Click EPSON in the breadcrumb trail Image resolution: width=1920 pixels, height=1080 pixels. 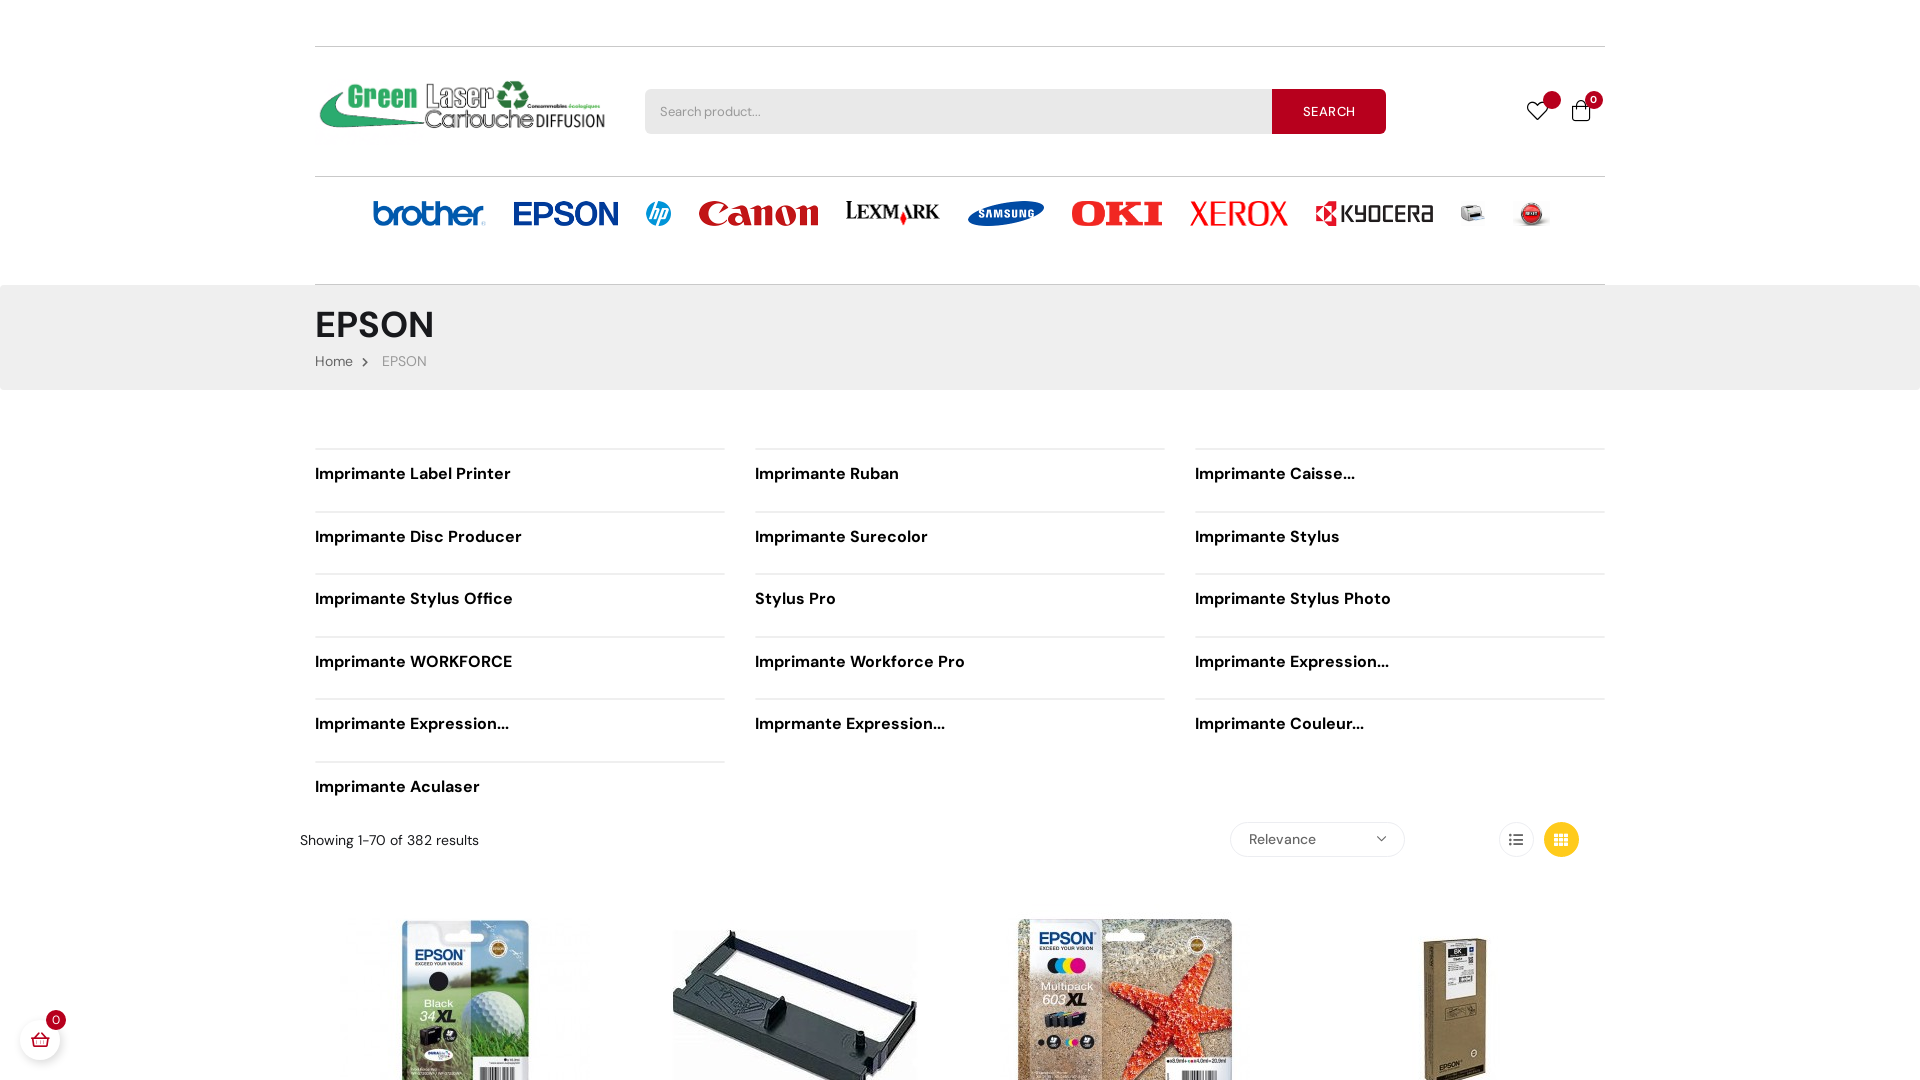click(404, 361)
